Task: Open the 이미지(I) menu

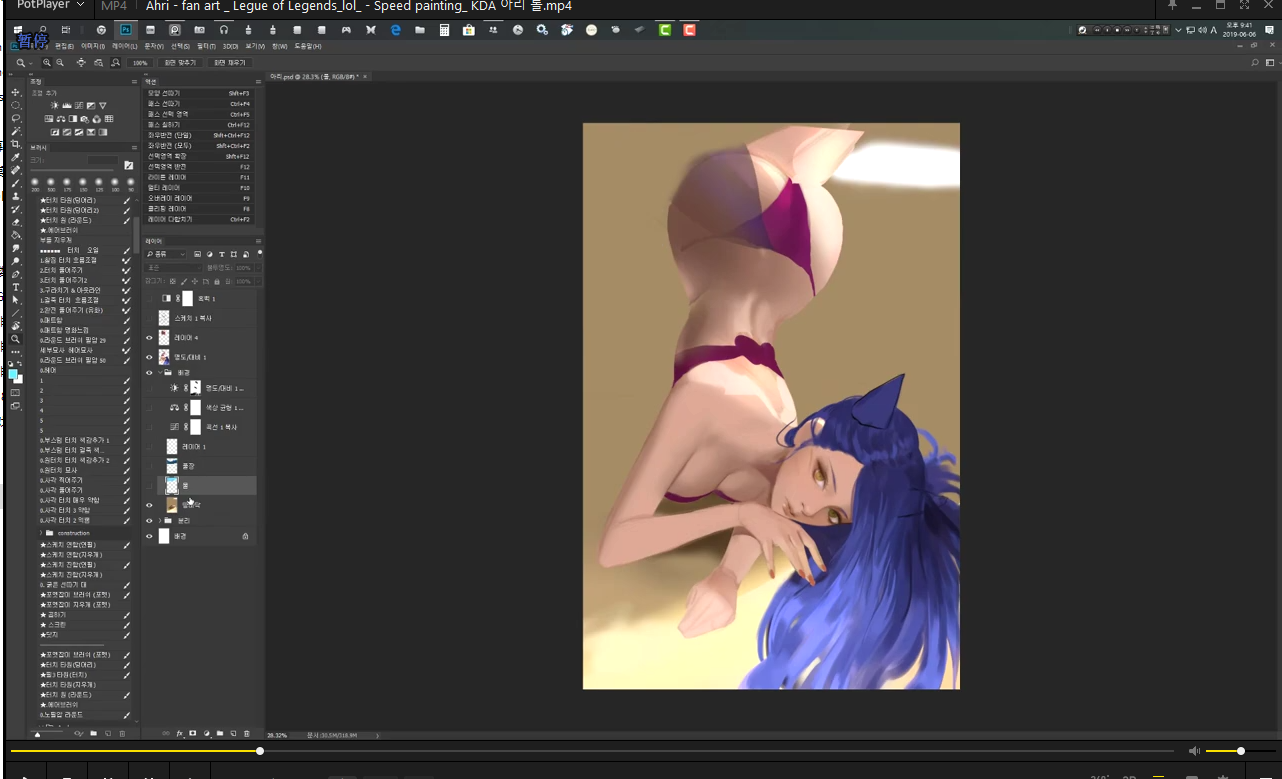Action: coord(92,46)
